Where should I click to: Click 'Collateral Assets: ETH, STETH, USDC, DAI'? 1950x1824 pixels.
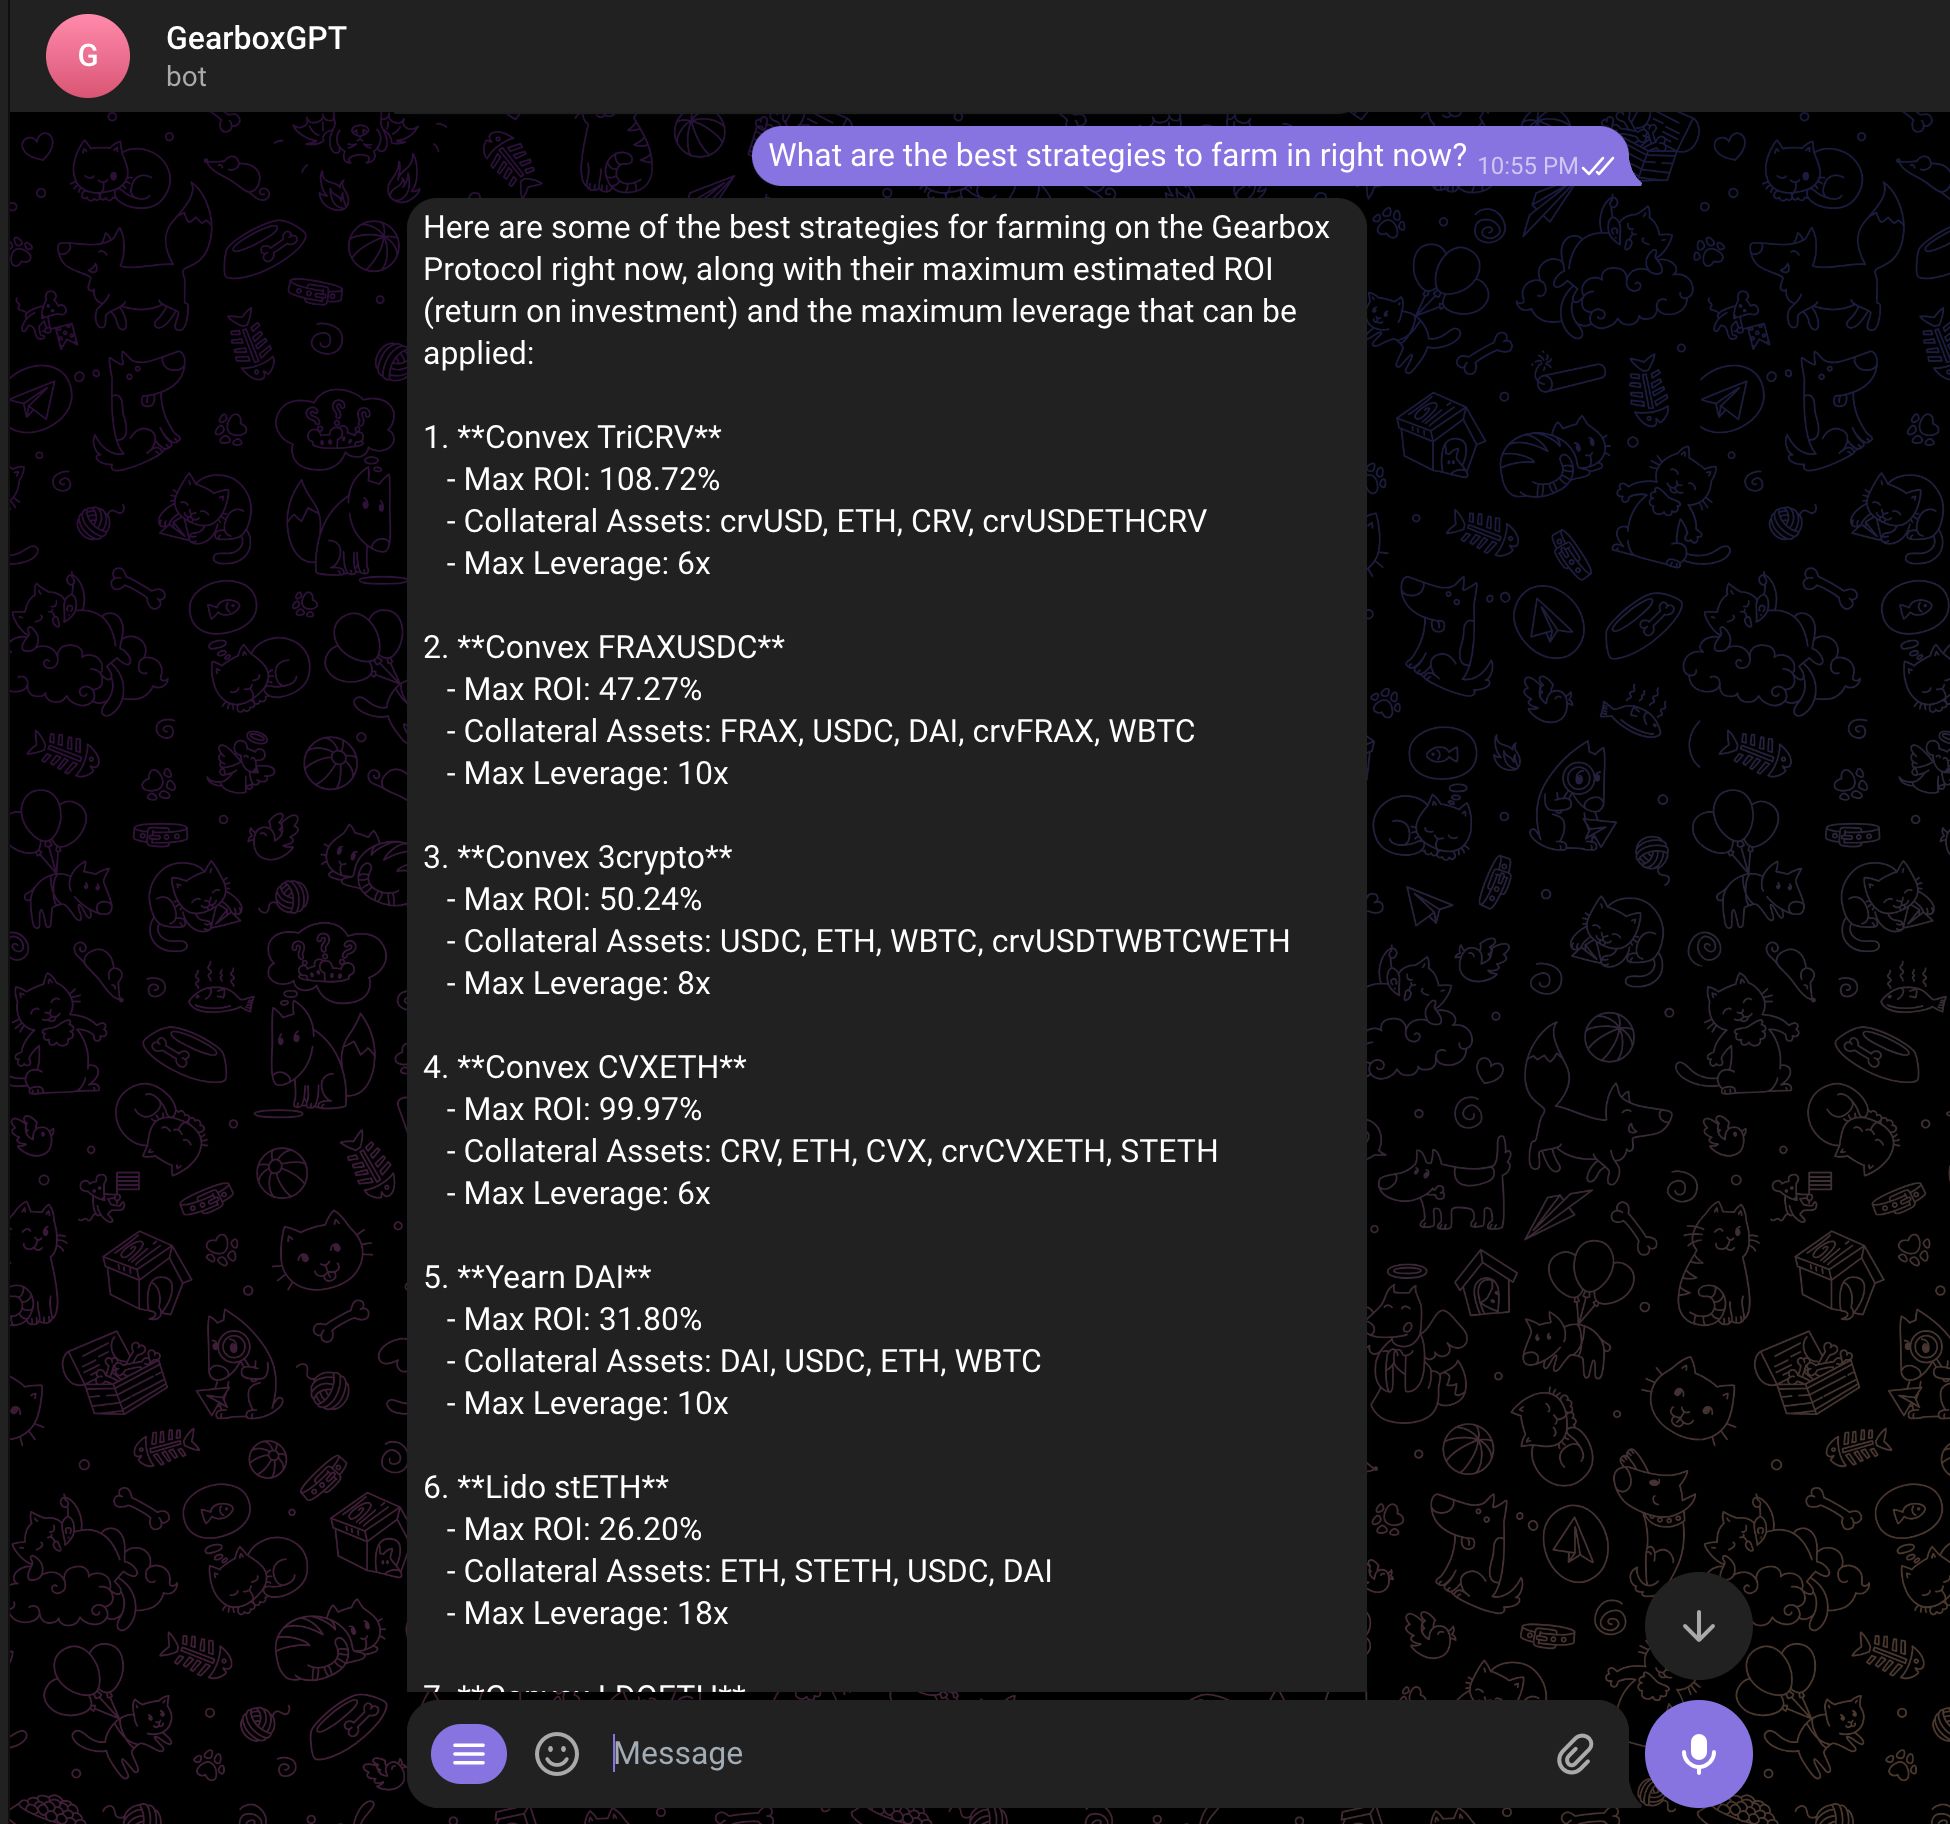click(749, 1571)
